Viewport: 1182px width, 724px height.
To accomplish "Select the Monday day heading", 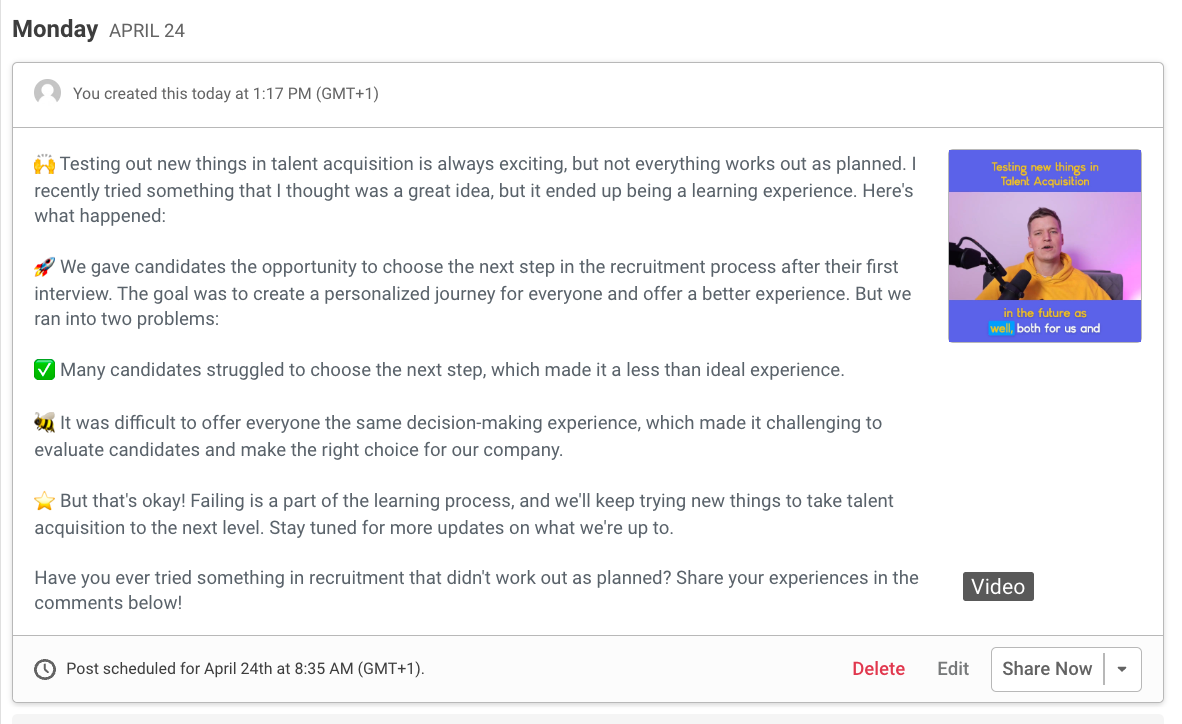I will (55, 29).
